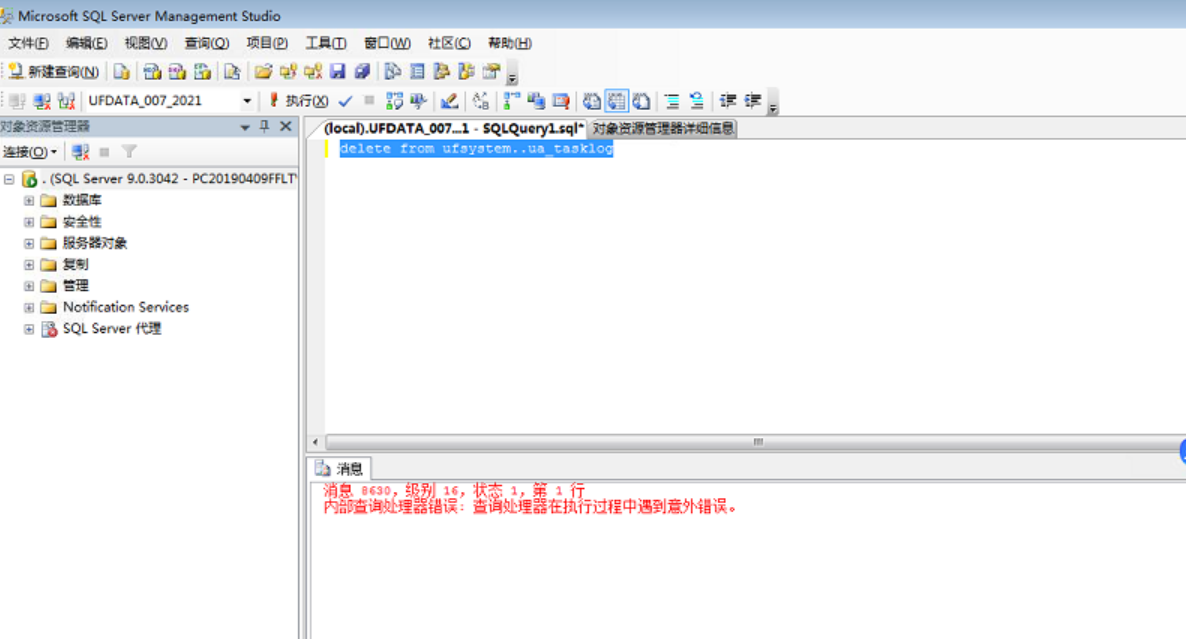Click the Comment Out Selected Lines icon
Viewport: 1186px width, 639px height.
pyautogui.click(x=672, y=101)
